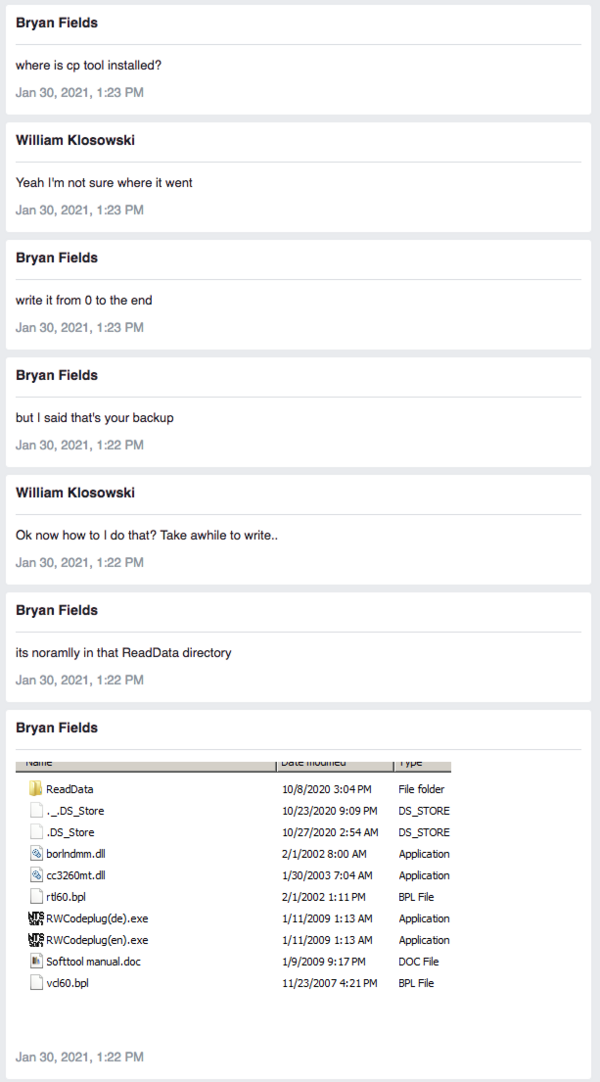
Task: Click the message 'but I said that's your backup'
Action: [x=95, y=418]
